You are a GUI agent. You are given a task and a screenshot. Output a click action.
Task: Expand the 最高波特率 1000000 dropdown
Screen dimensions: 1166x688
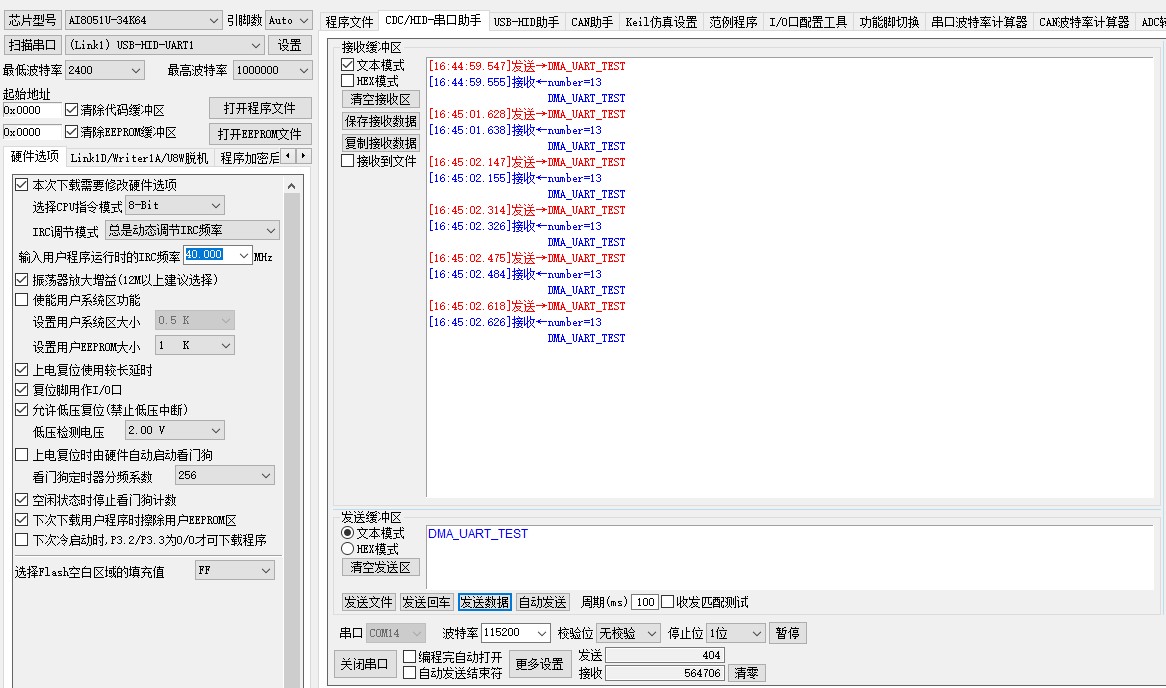[272, 70]
